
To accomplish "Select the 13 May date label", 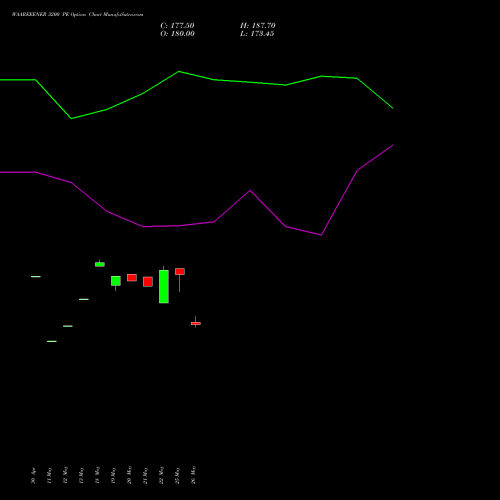I will click(x=81, y=476).
